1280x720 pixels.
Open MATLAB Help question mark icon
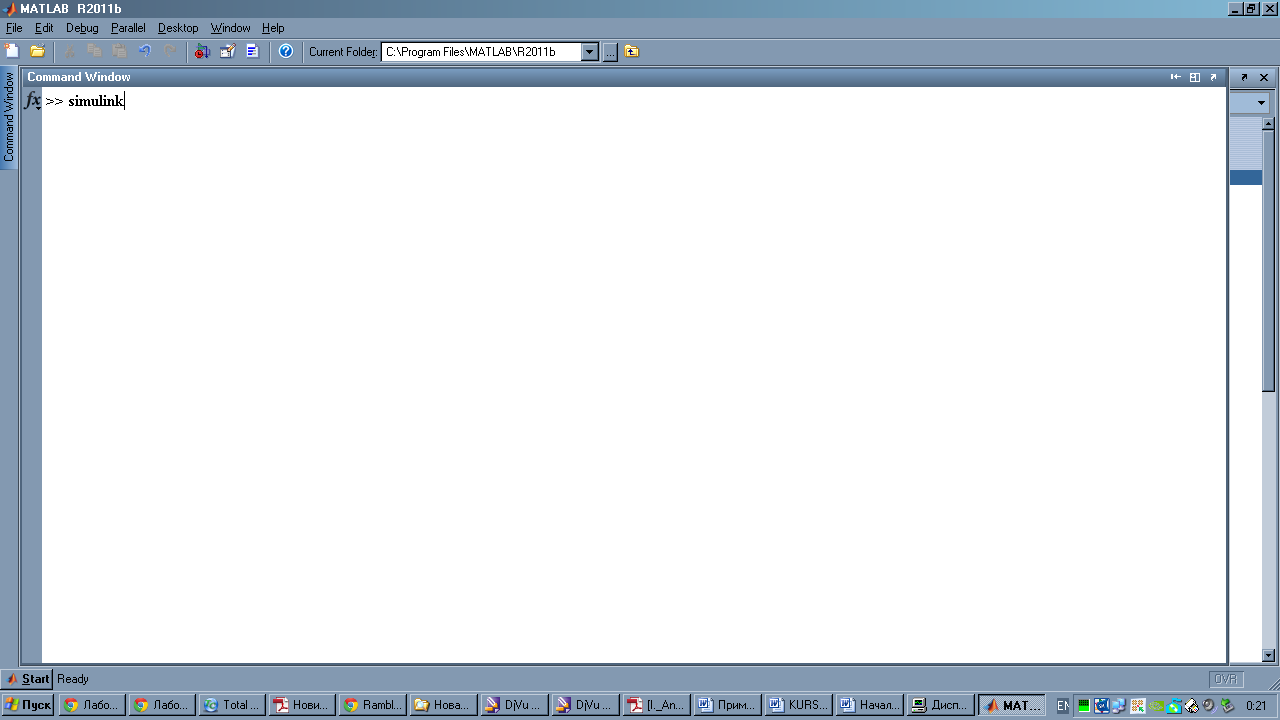(x=286, y=51)
